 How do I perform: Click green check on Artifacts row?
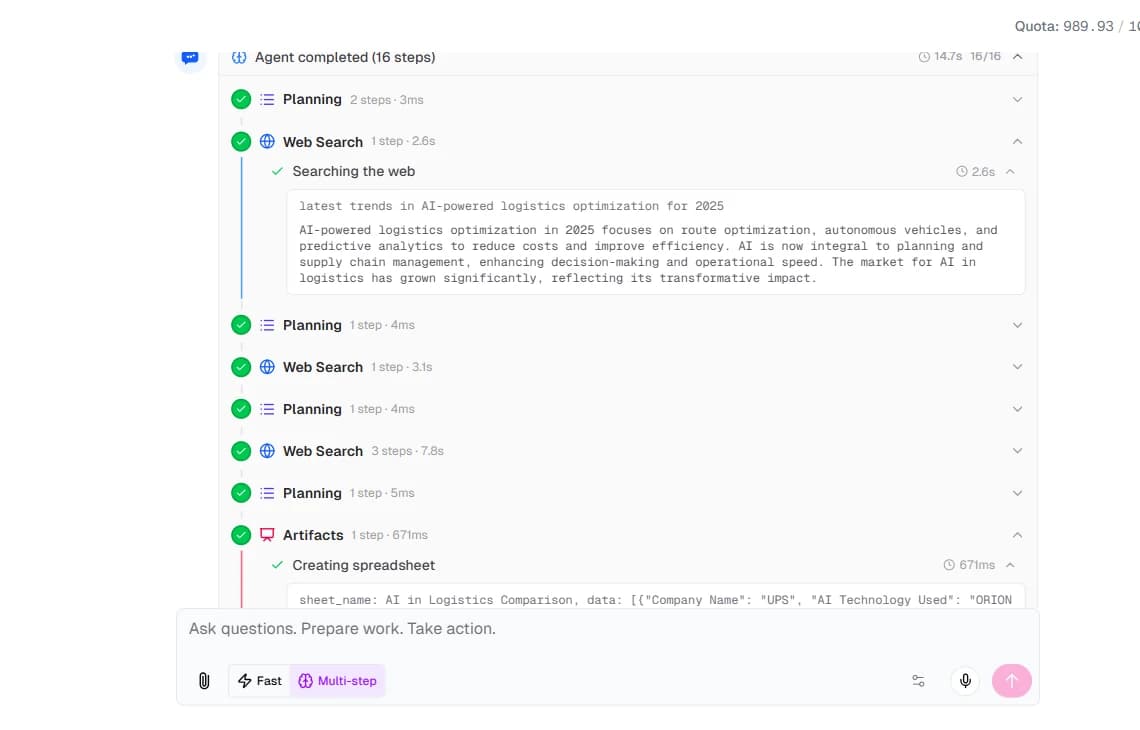(241, 535)
